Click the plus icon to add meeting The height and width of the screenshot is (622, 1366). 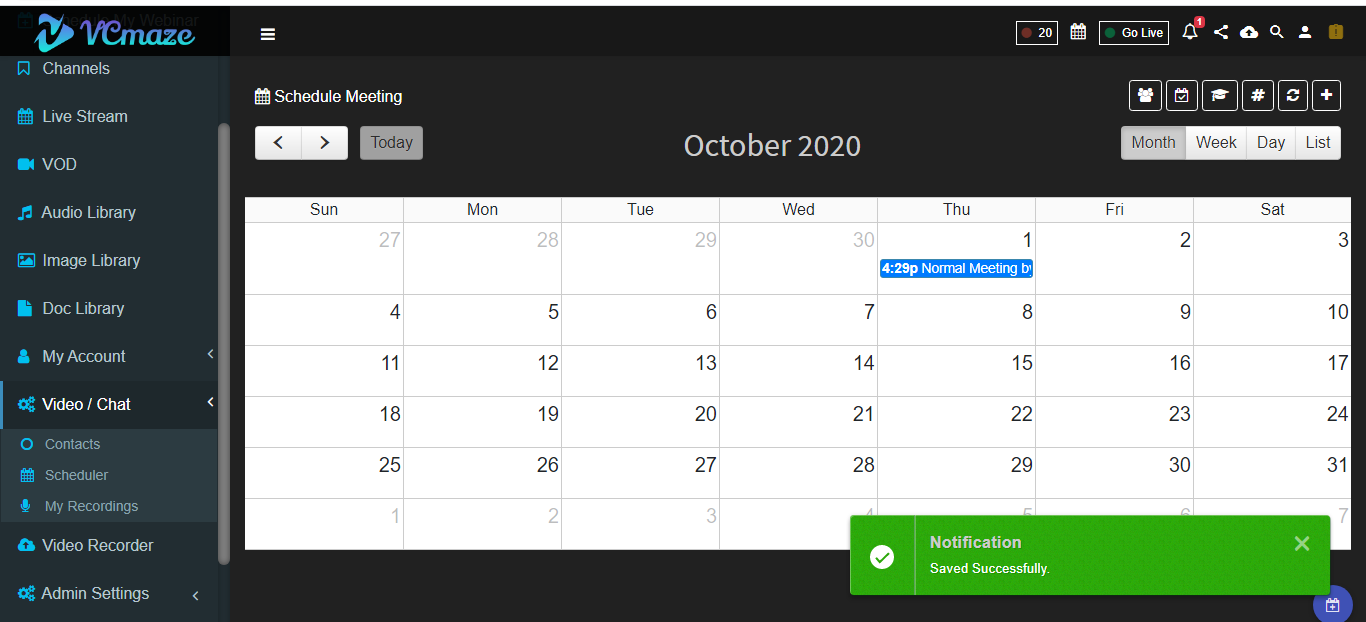coord(1326,95)
